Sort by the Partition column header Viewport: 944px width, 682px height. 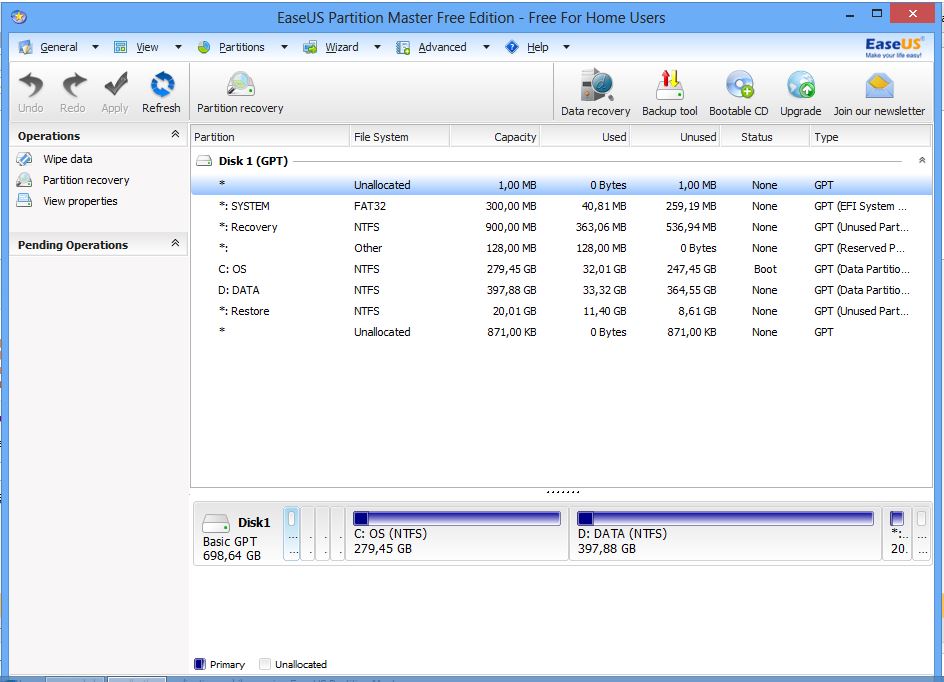[x=270, y=137]
